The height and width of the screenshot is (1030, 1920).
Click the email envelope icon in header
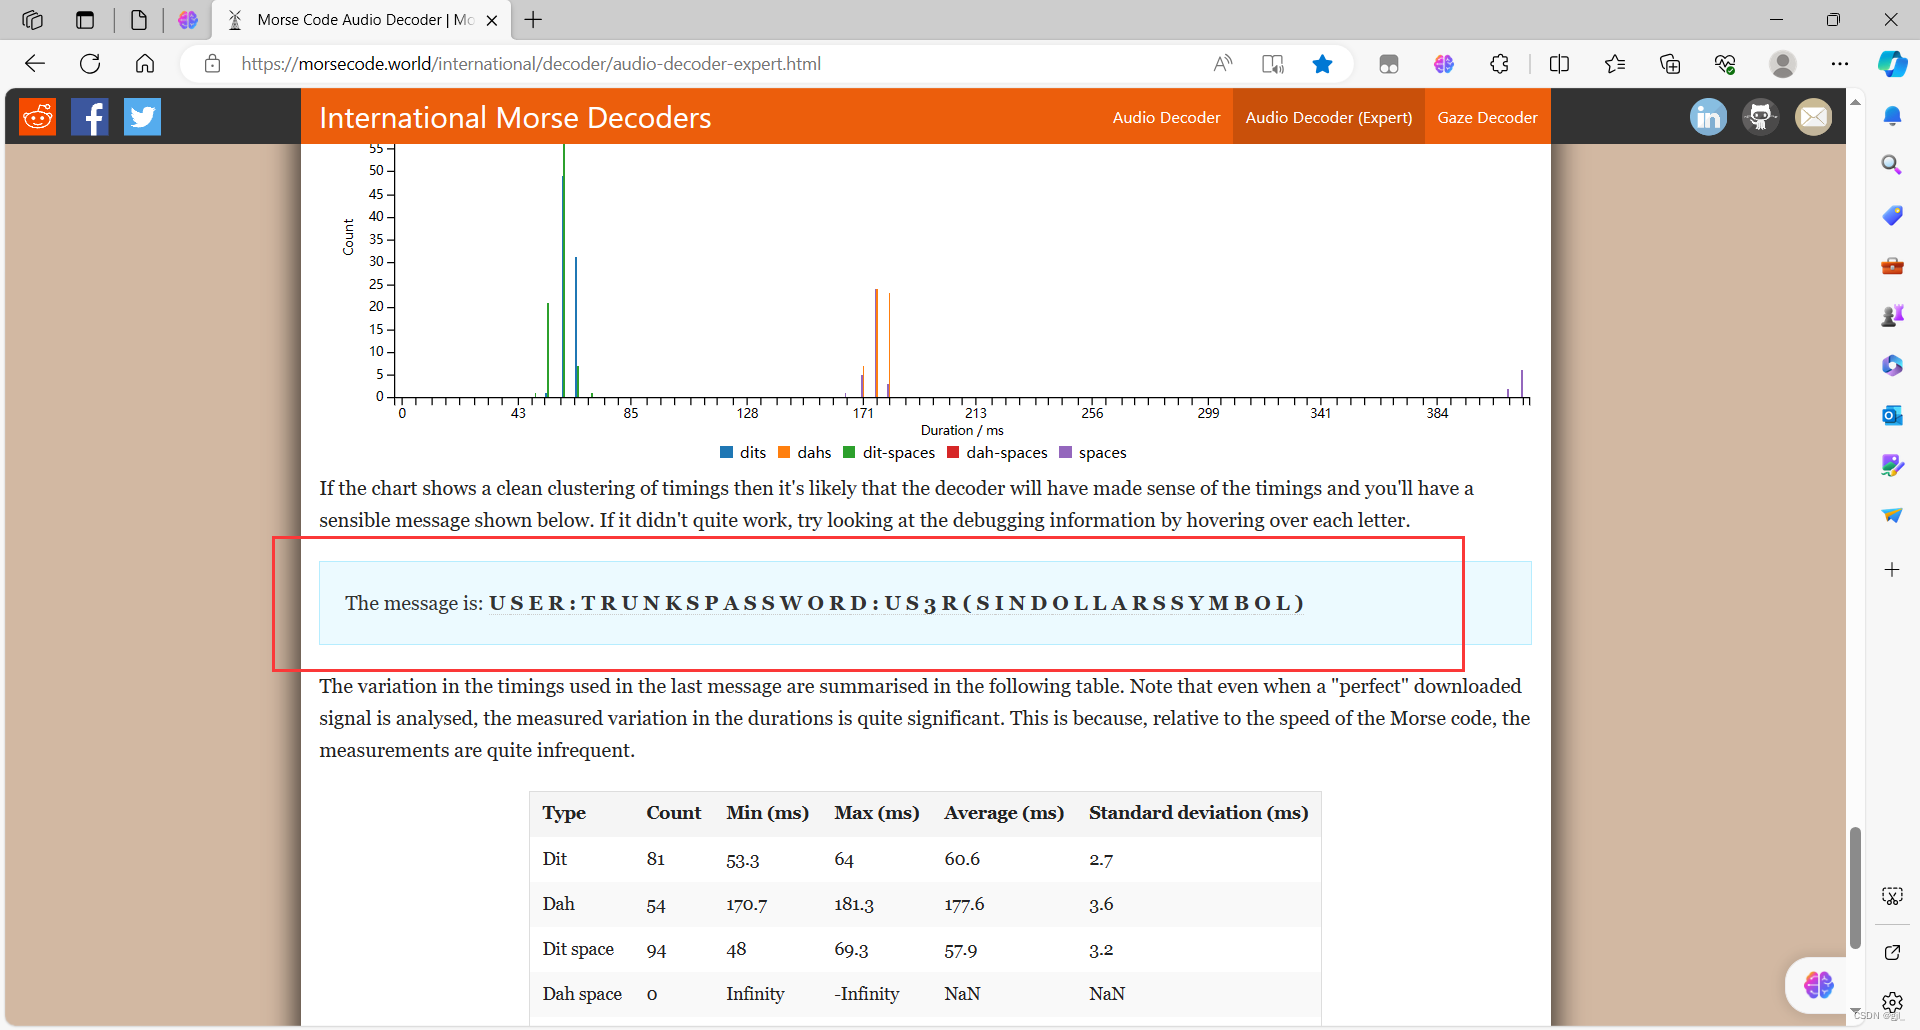click(1813, 117)
